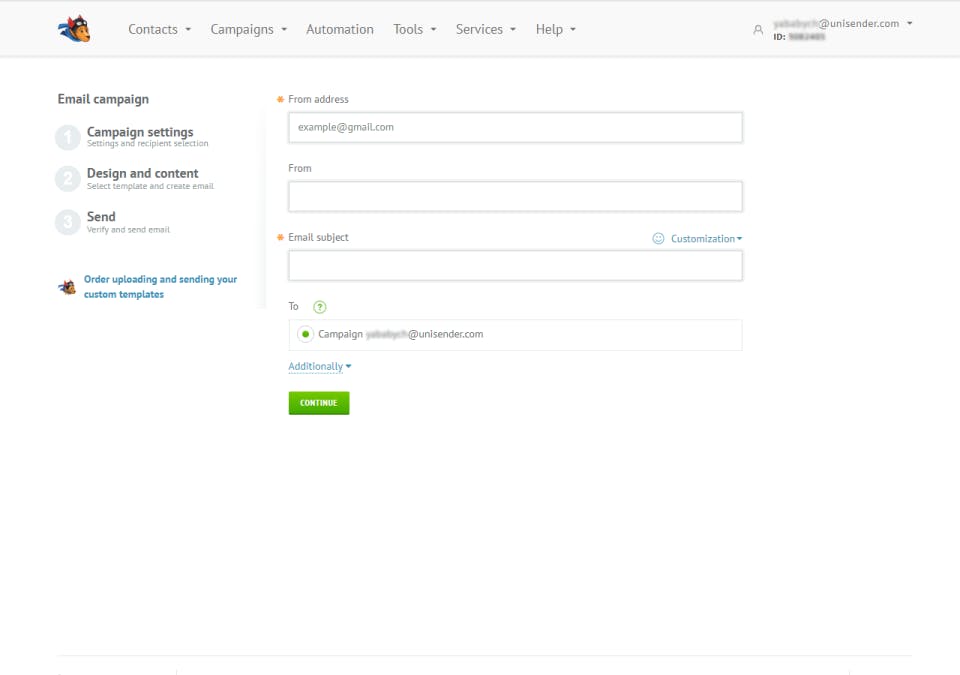The height and width of the screenshot is (675, 960).
Task: Go to the Automation section
Action: [340, 29]
